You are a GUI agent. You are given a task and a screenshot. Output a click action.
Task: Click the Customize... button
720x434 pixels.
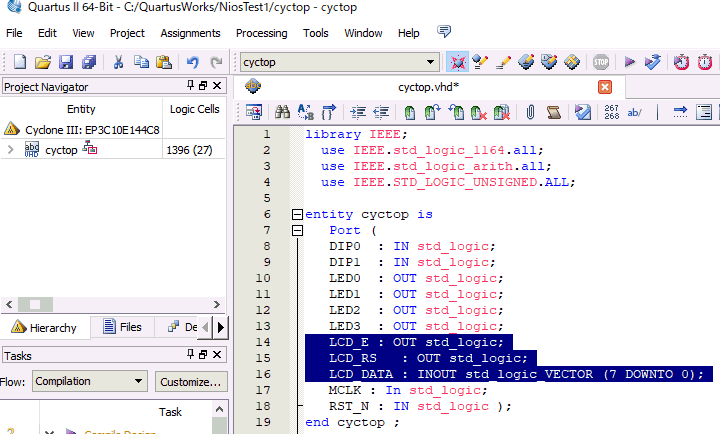(x=191, y=382)
